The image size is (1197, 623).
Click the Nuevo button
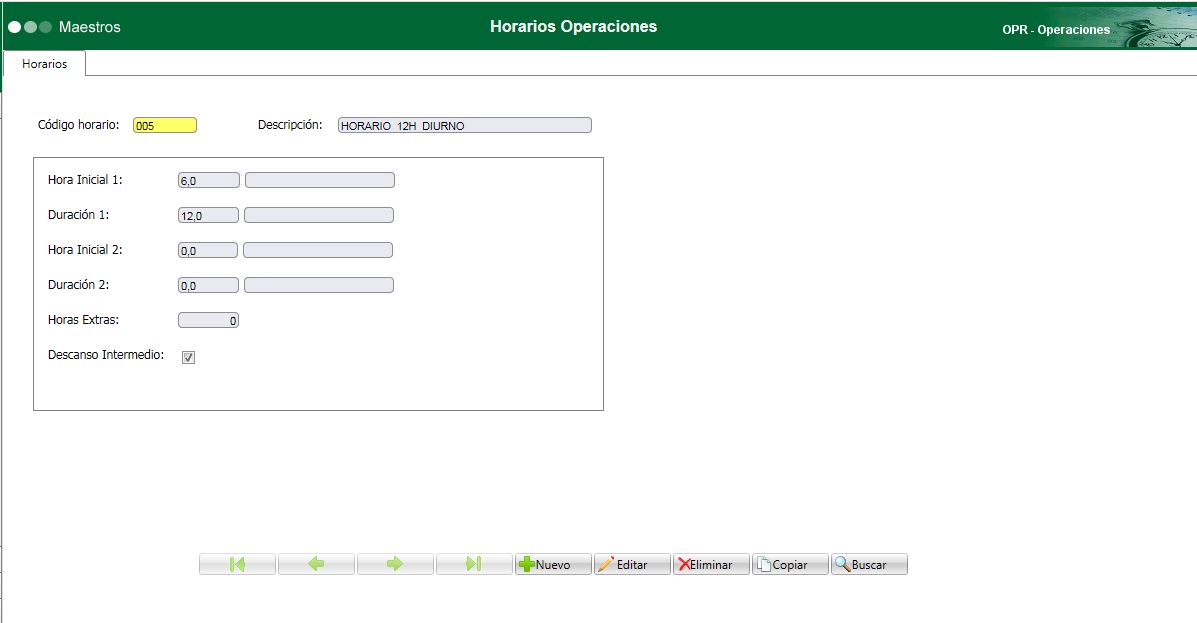[553, 564]
